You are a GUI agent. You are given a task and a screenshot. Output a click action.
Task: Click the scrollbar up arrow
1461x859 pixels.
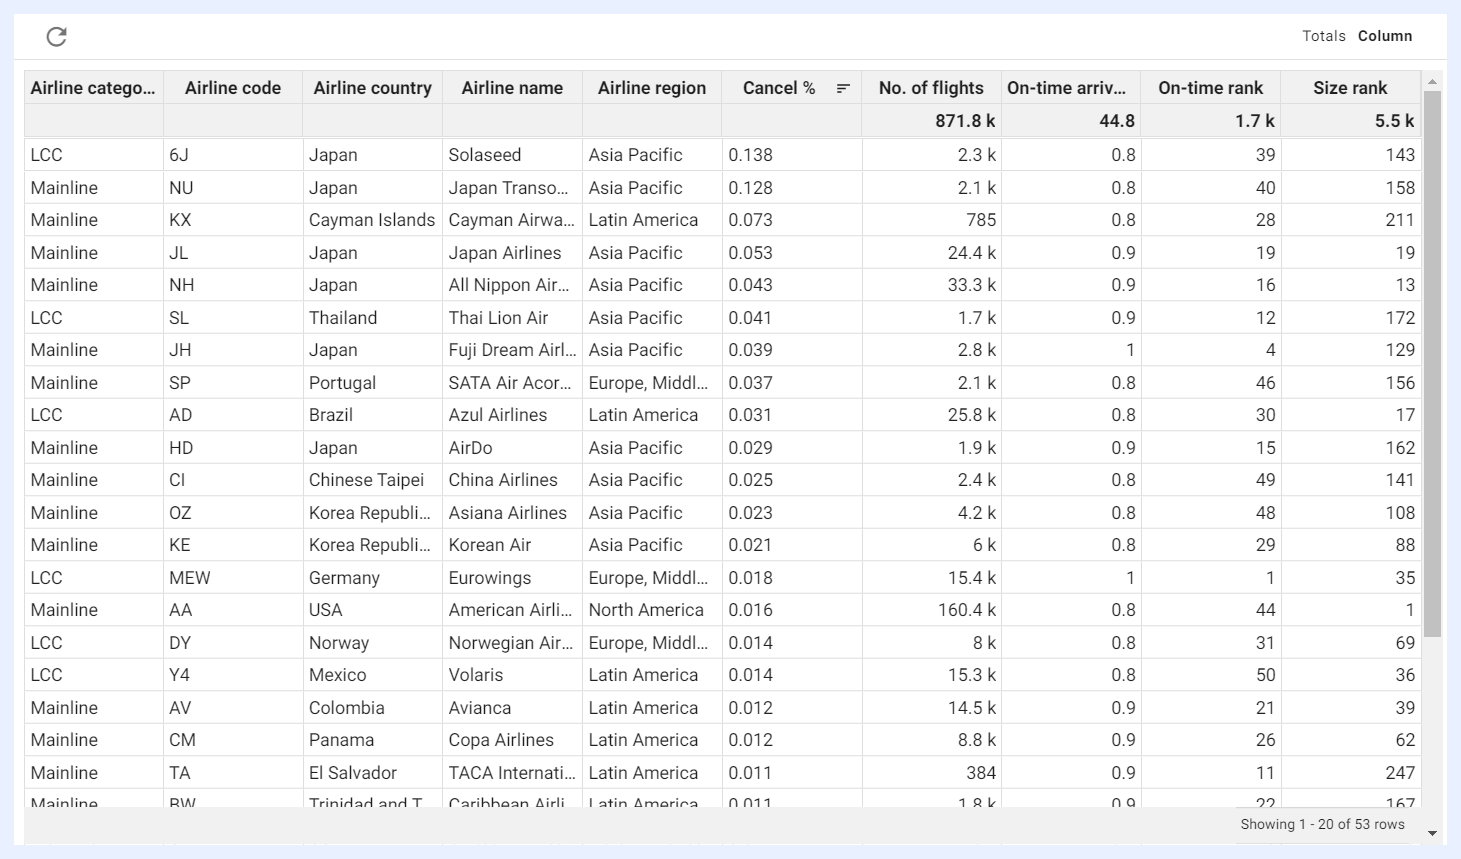point(1432,82)
